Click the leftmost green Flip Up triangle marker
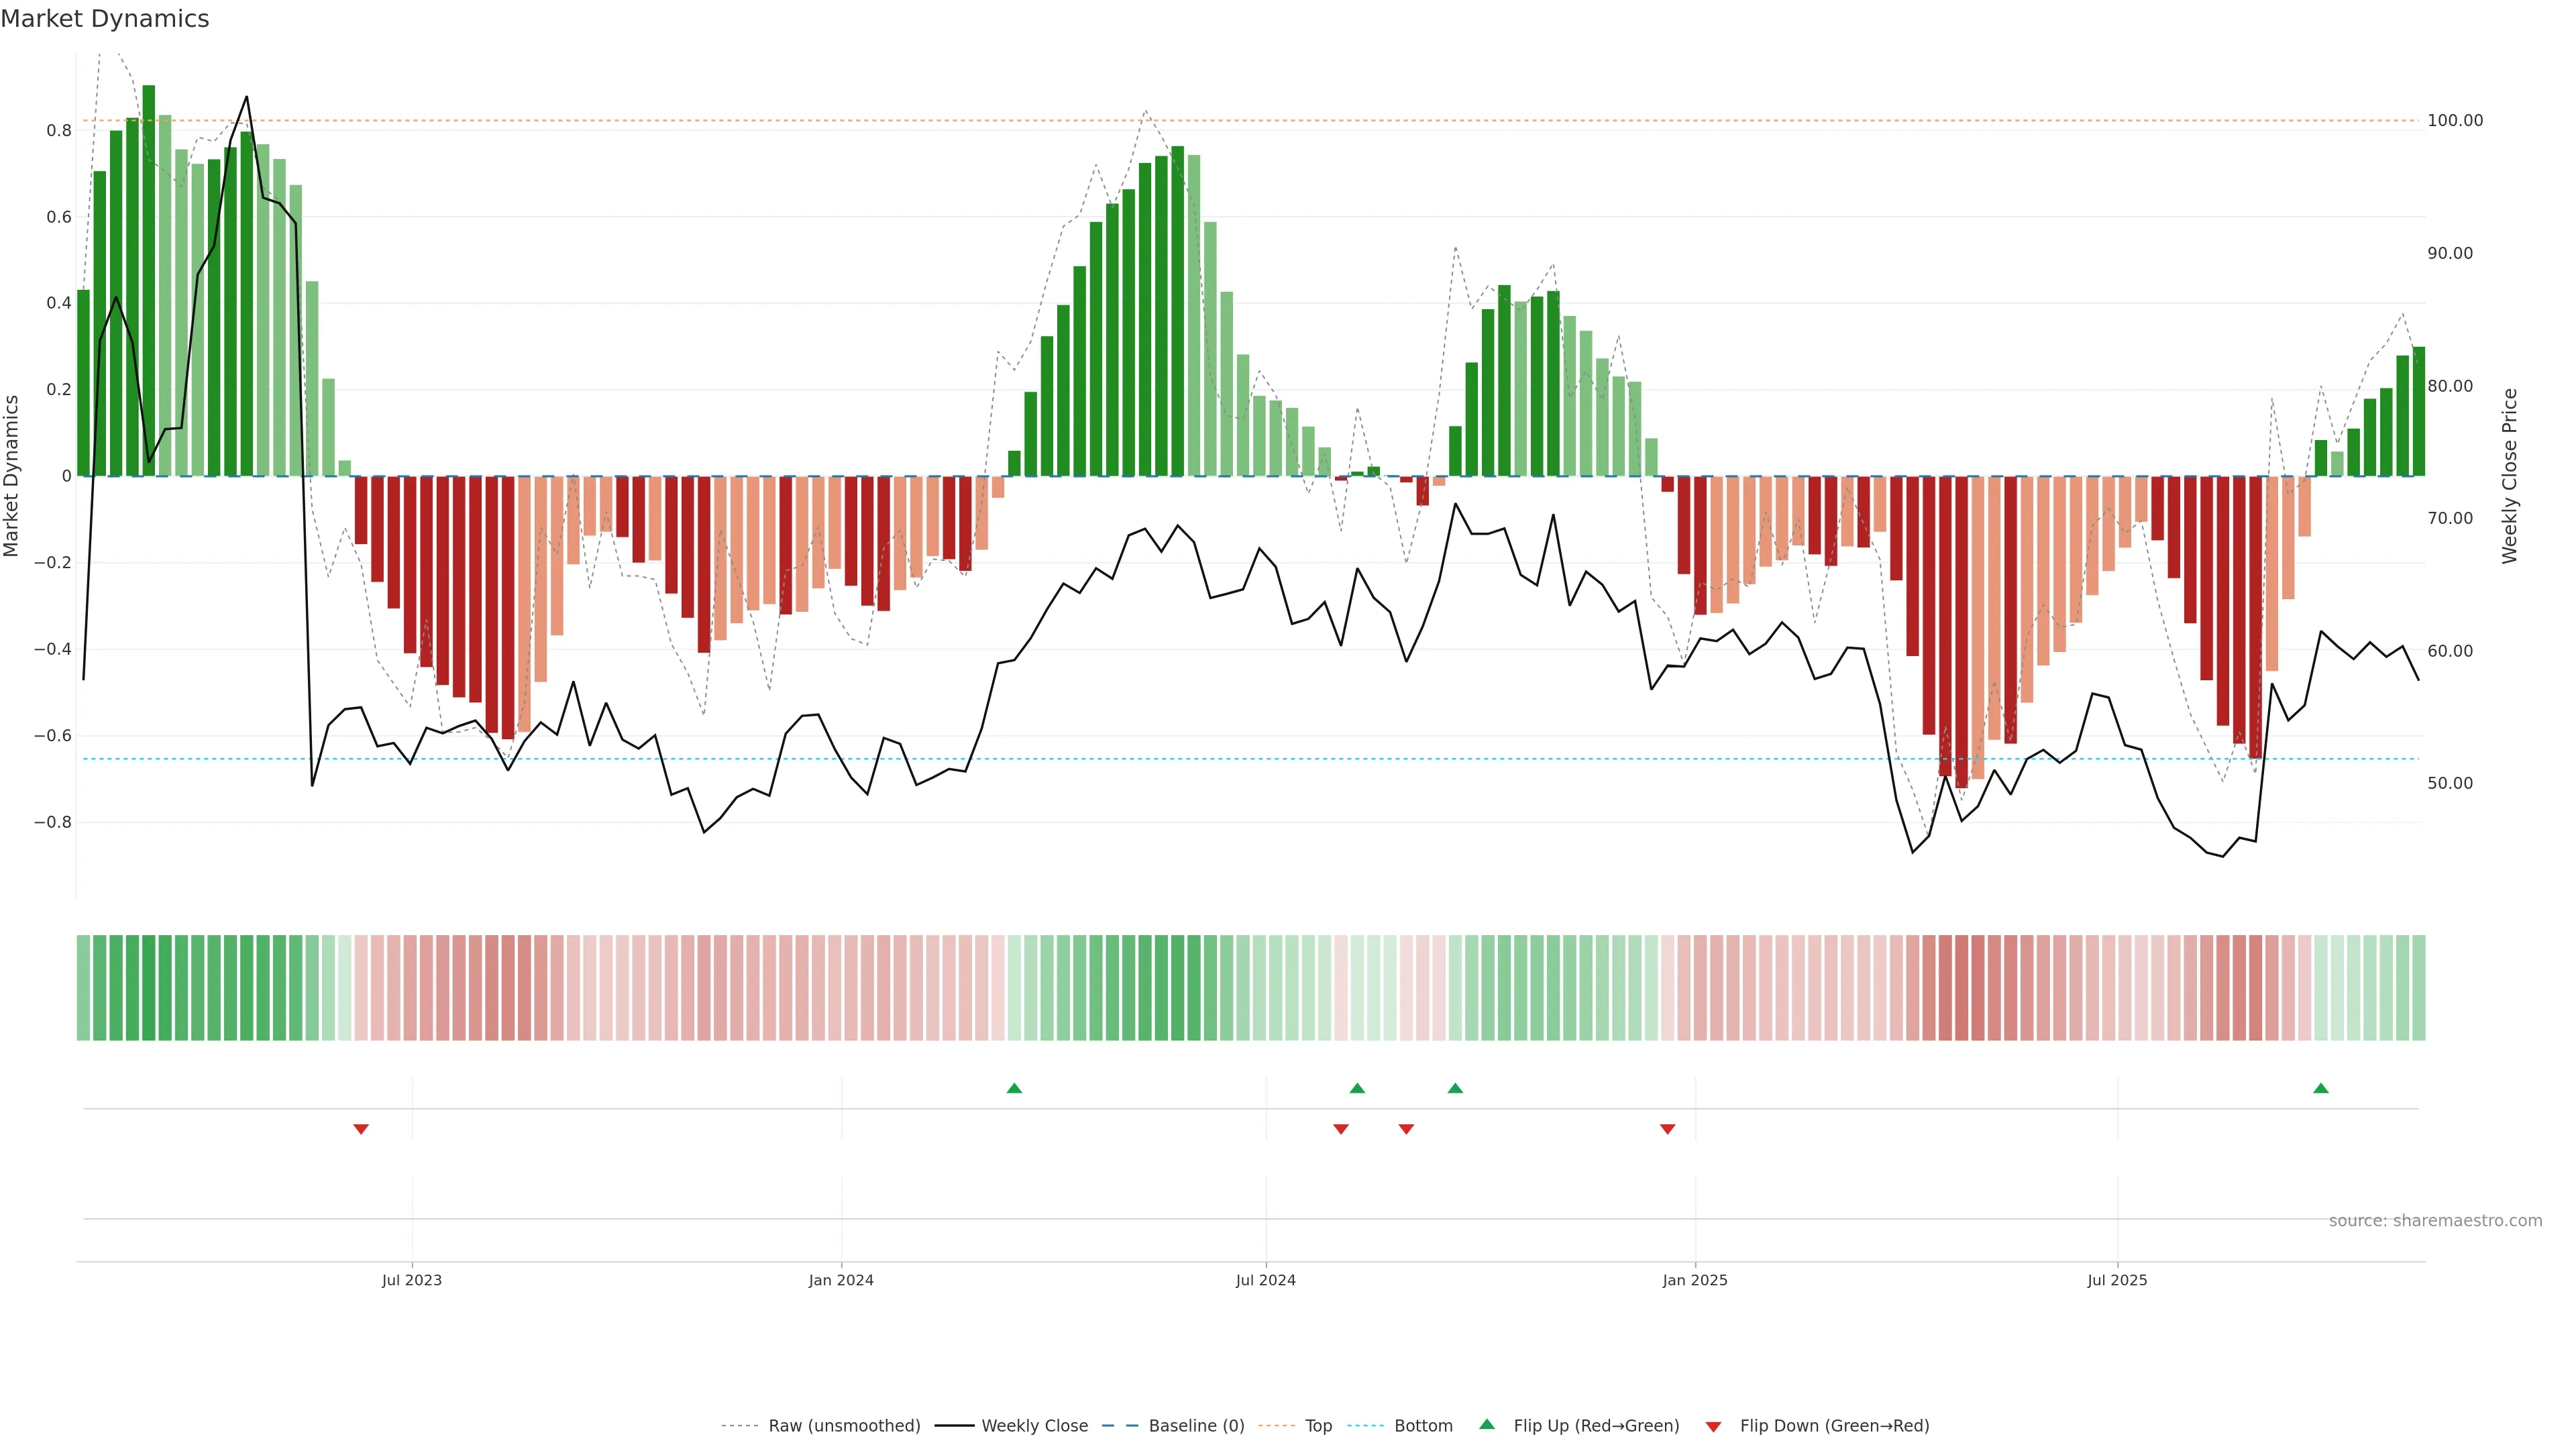Screen dimensions: 2576x1449 (1014, 1088)
